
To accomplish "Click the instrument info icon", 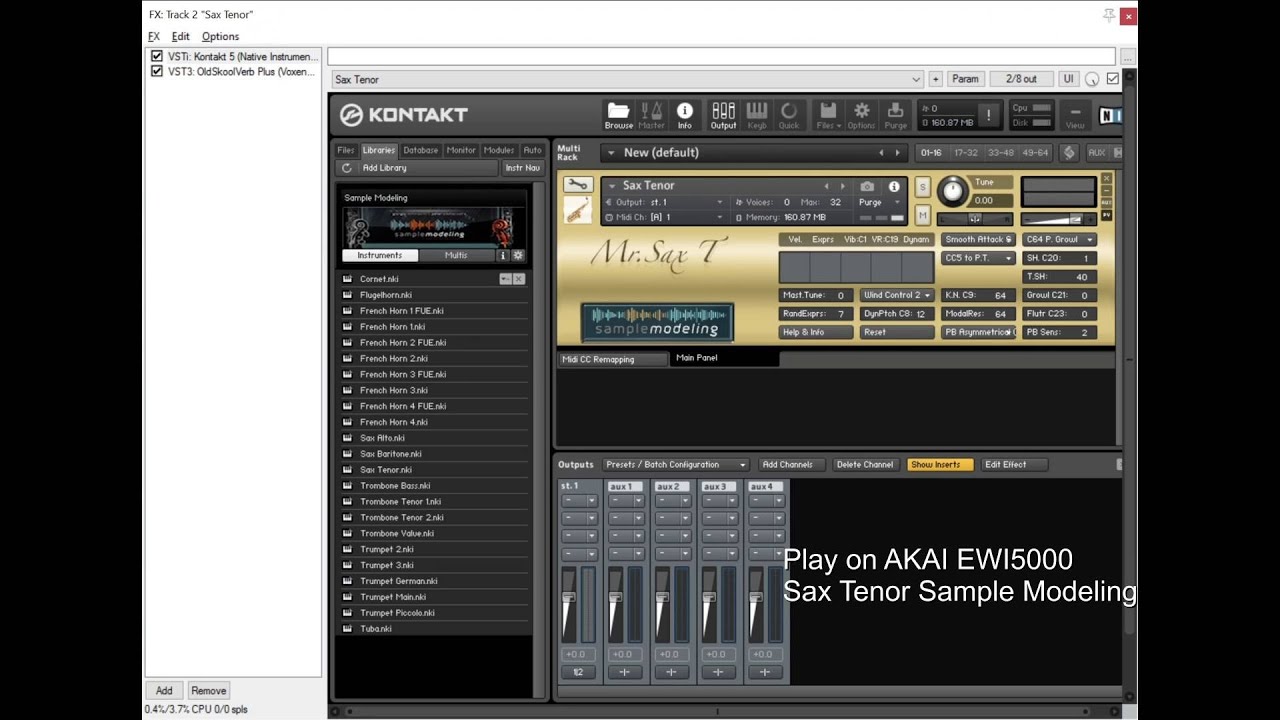I will (894, 186).
